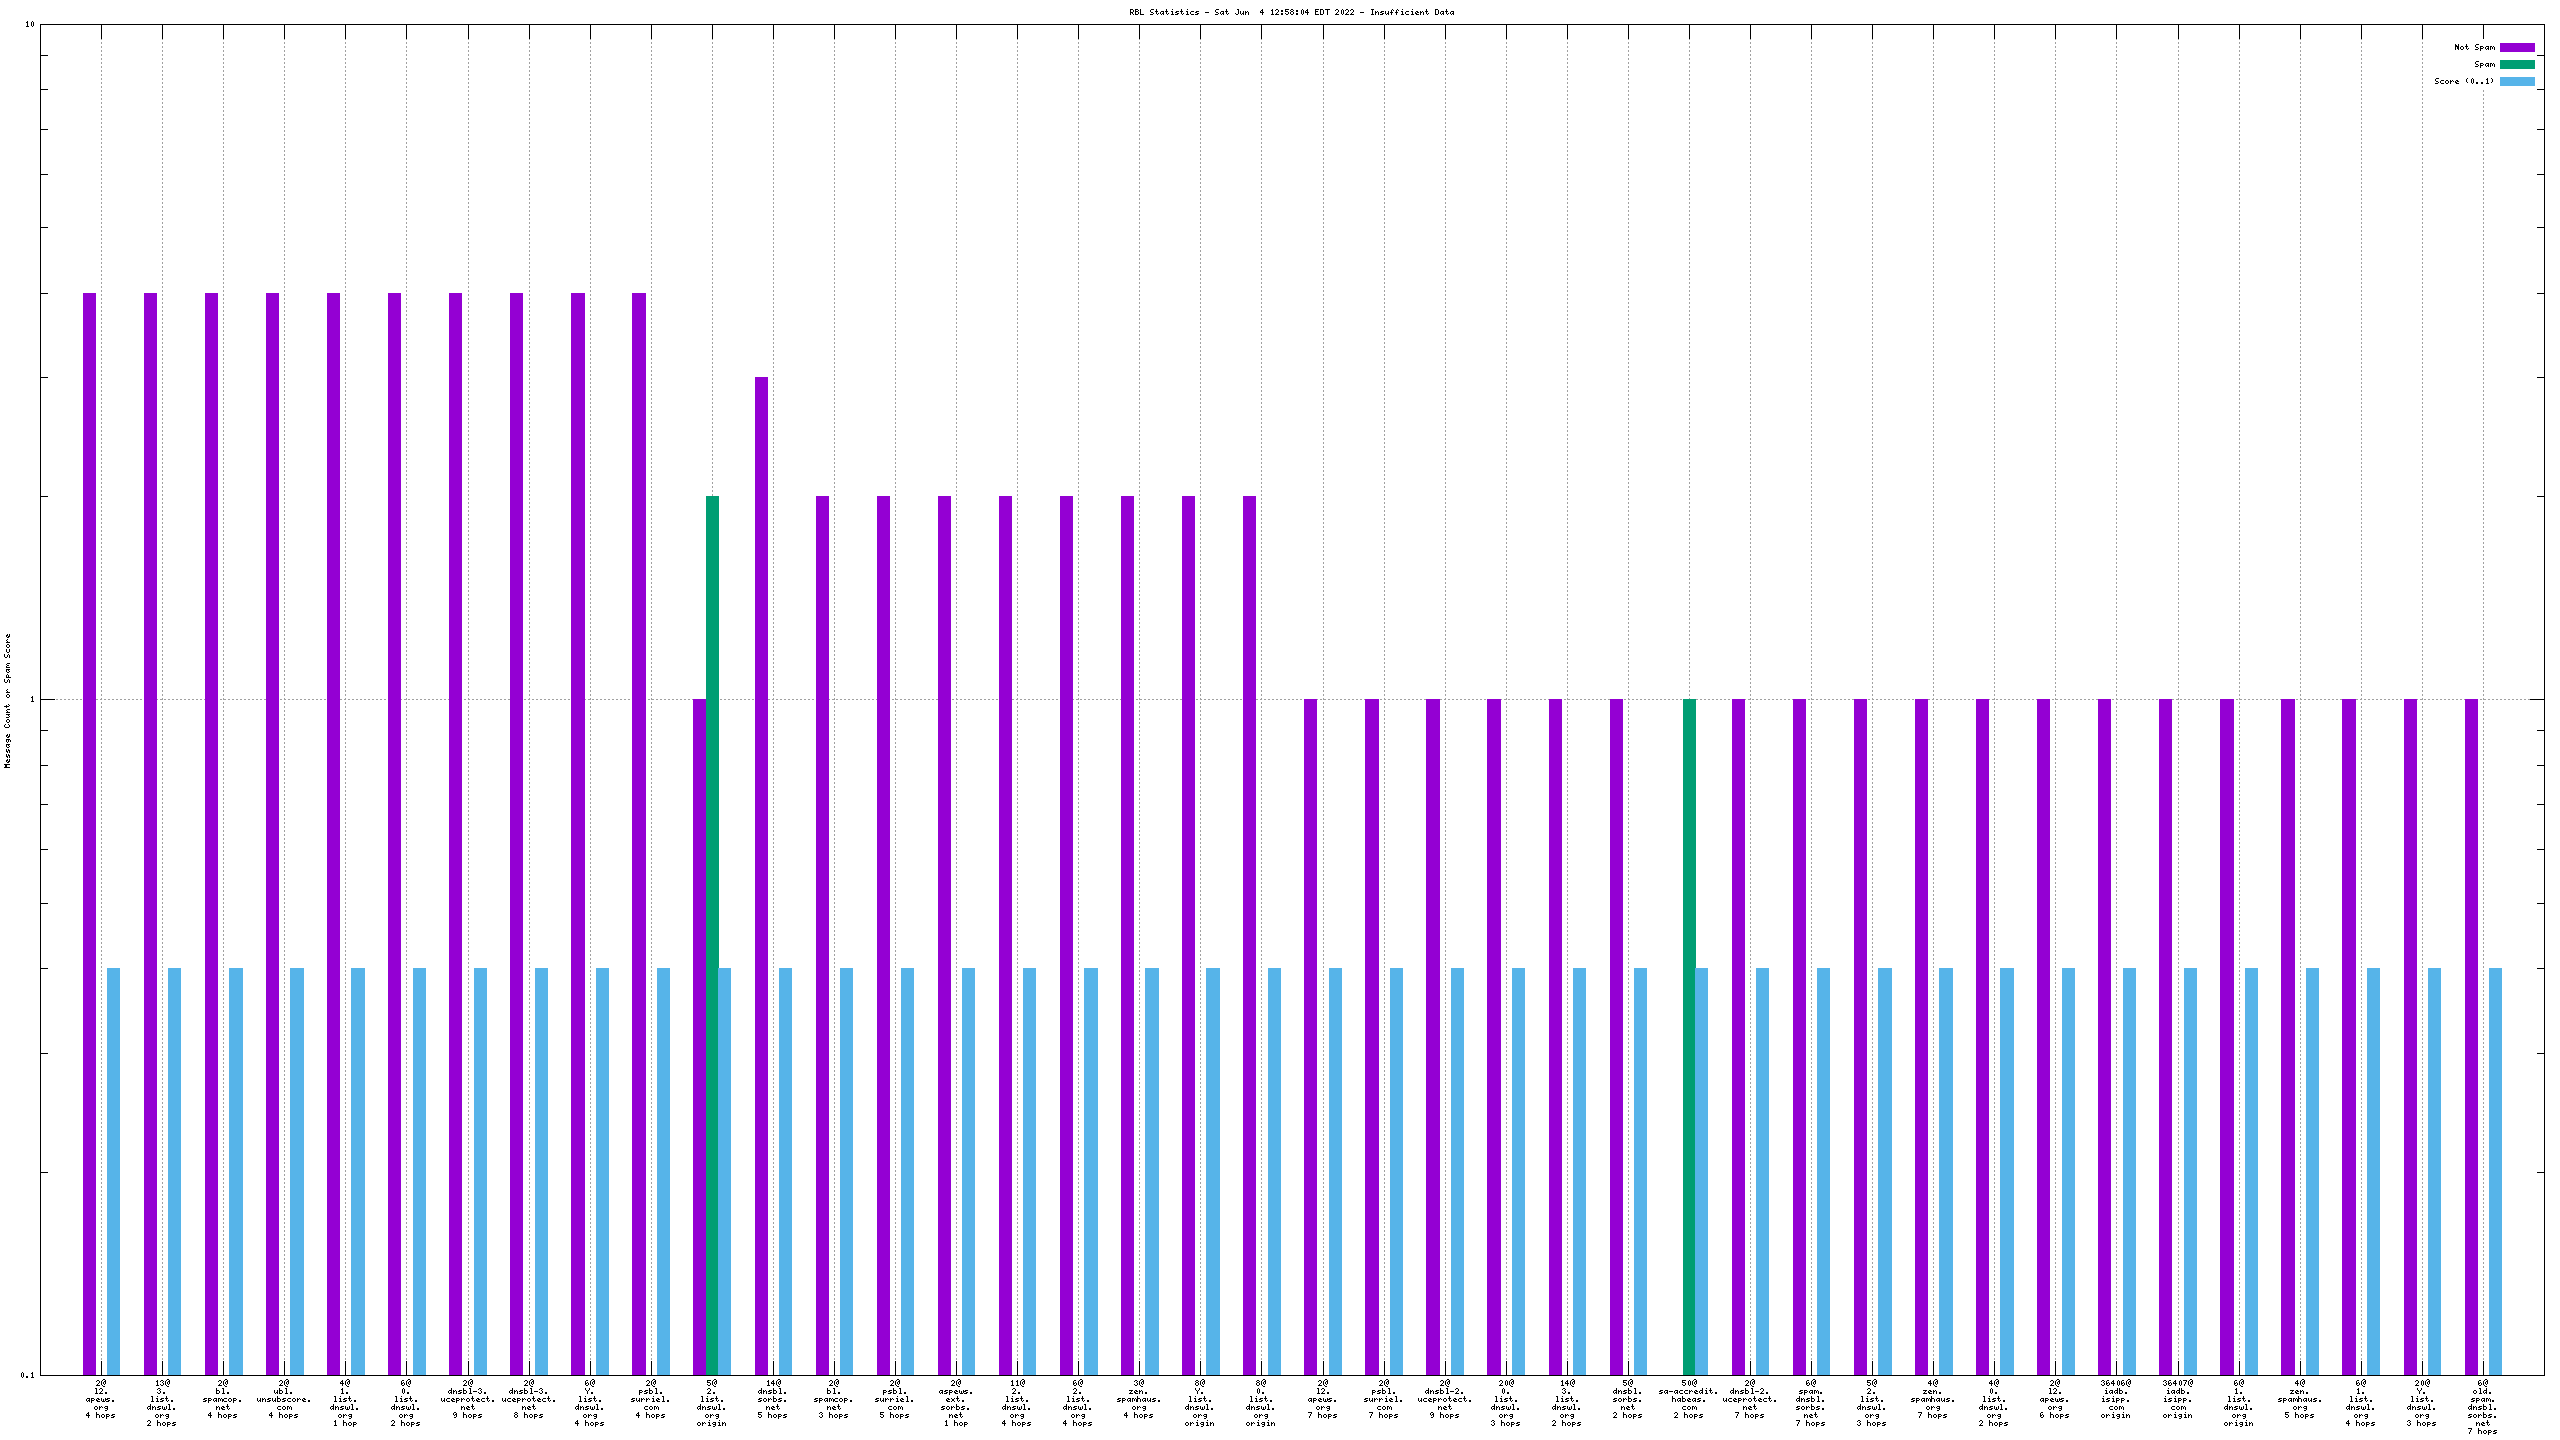Click the label "36407@ iadb.isipp.com origin"

2177,1399
